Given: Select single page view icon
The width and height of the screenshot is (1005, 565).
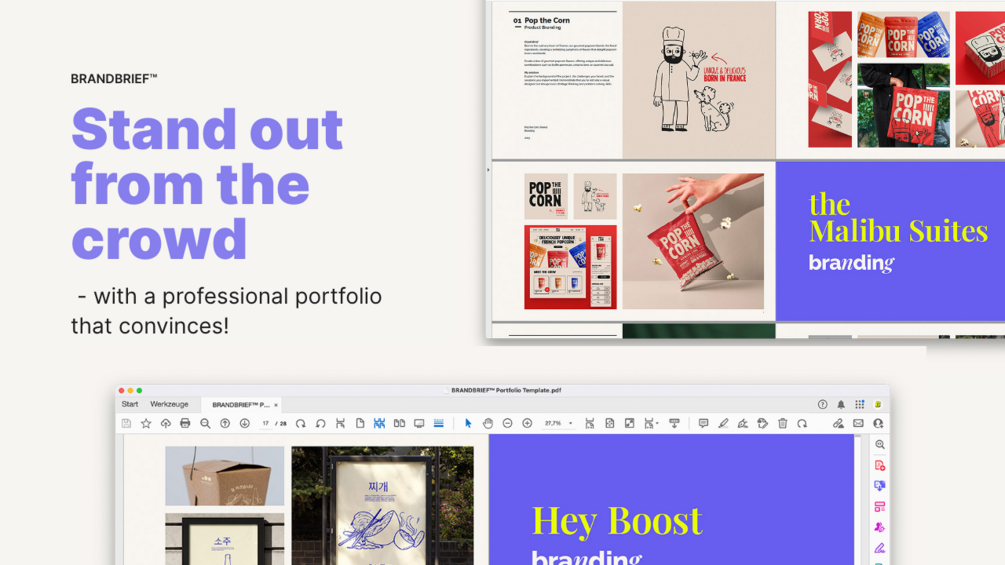Looking at the screenshot, I should (360, 423).
